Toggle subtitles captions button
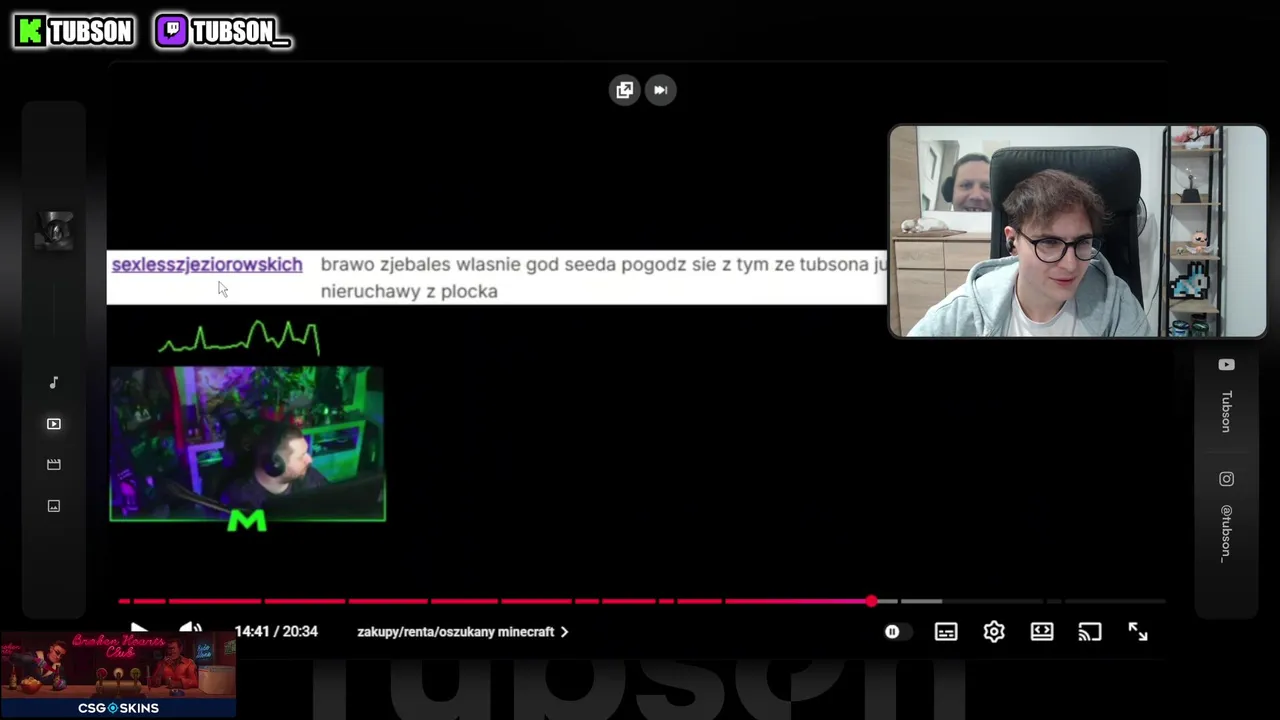1280x720 pixels. point(946,632)
